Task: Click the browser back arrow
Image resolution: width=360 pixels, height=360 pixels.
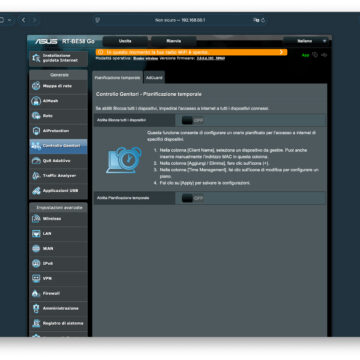Action: 23,20
